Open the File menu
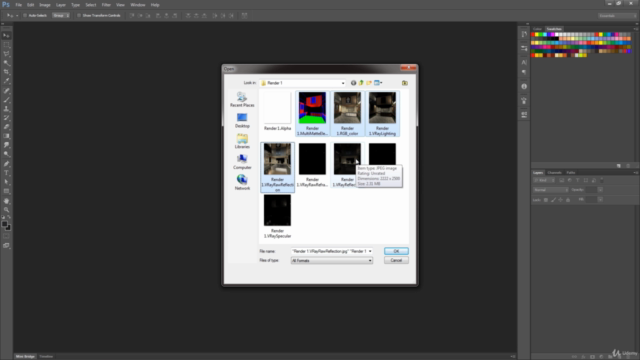Image resolution: width=640 pixels, height=360 pixels. [x=18, y=5]
